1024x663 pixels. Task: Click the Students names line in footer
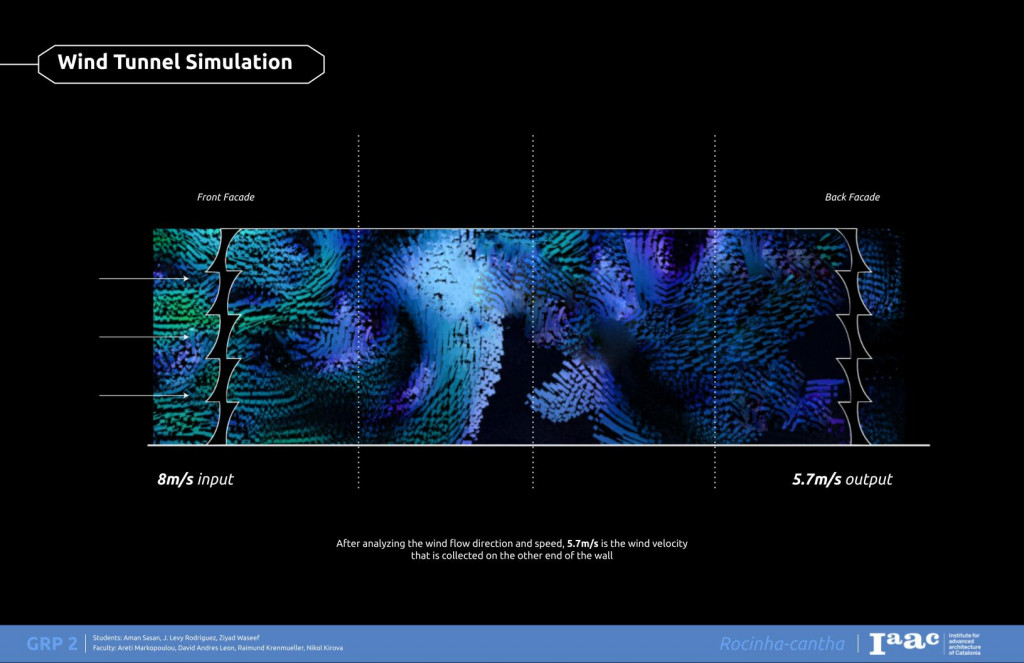click(176, 637)
